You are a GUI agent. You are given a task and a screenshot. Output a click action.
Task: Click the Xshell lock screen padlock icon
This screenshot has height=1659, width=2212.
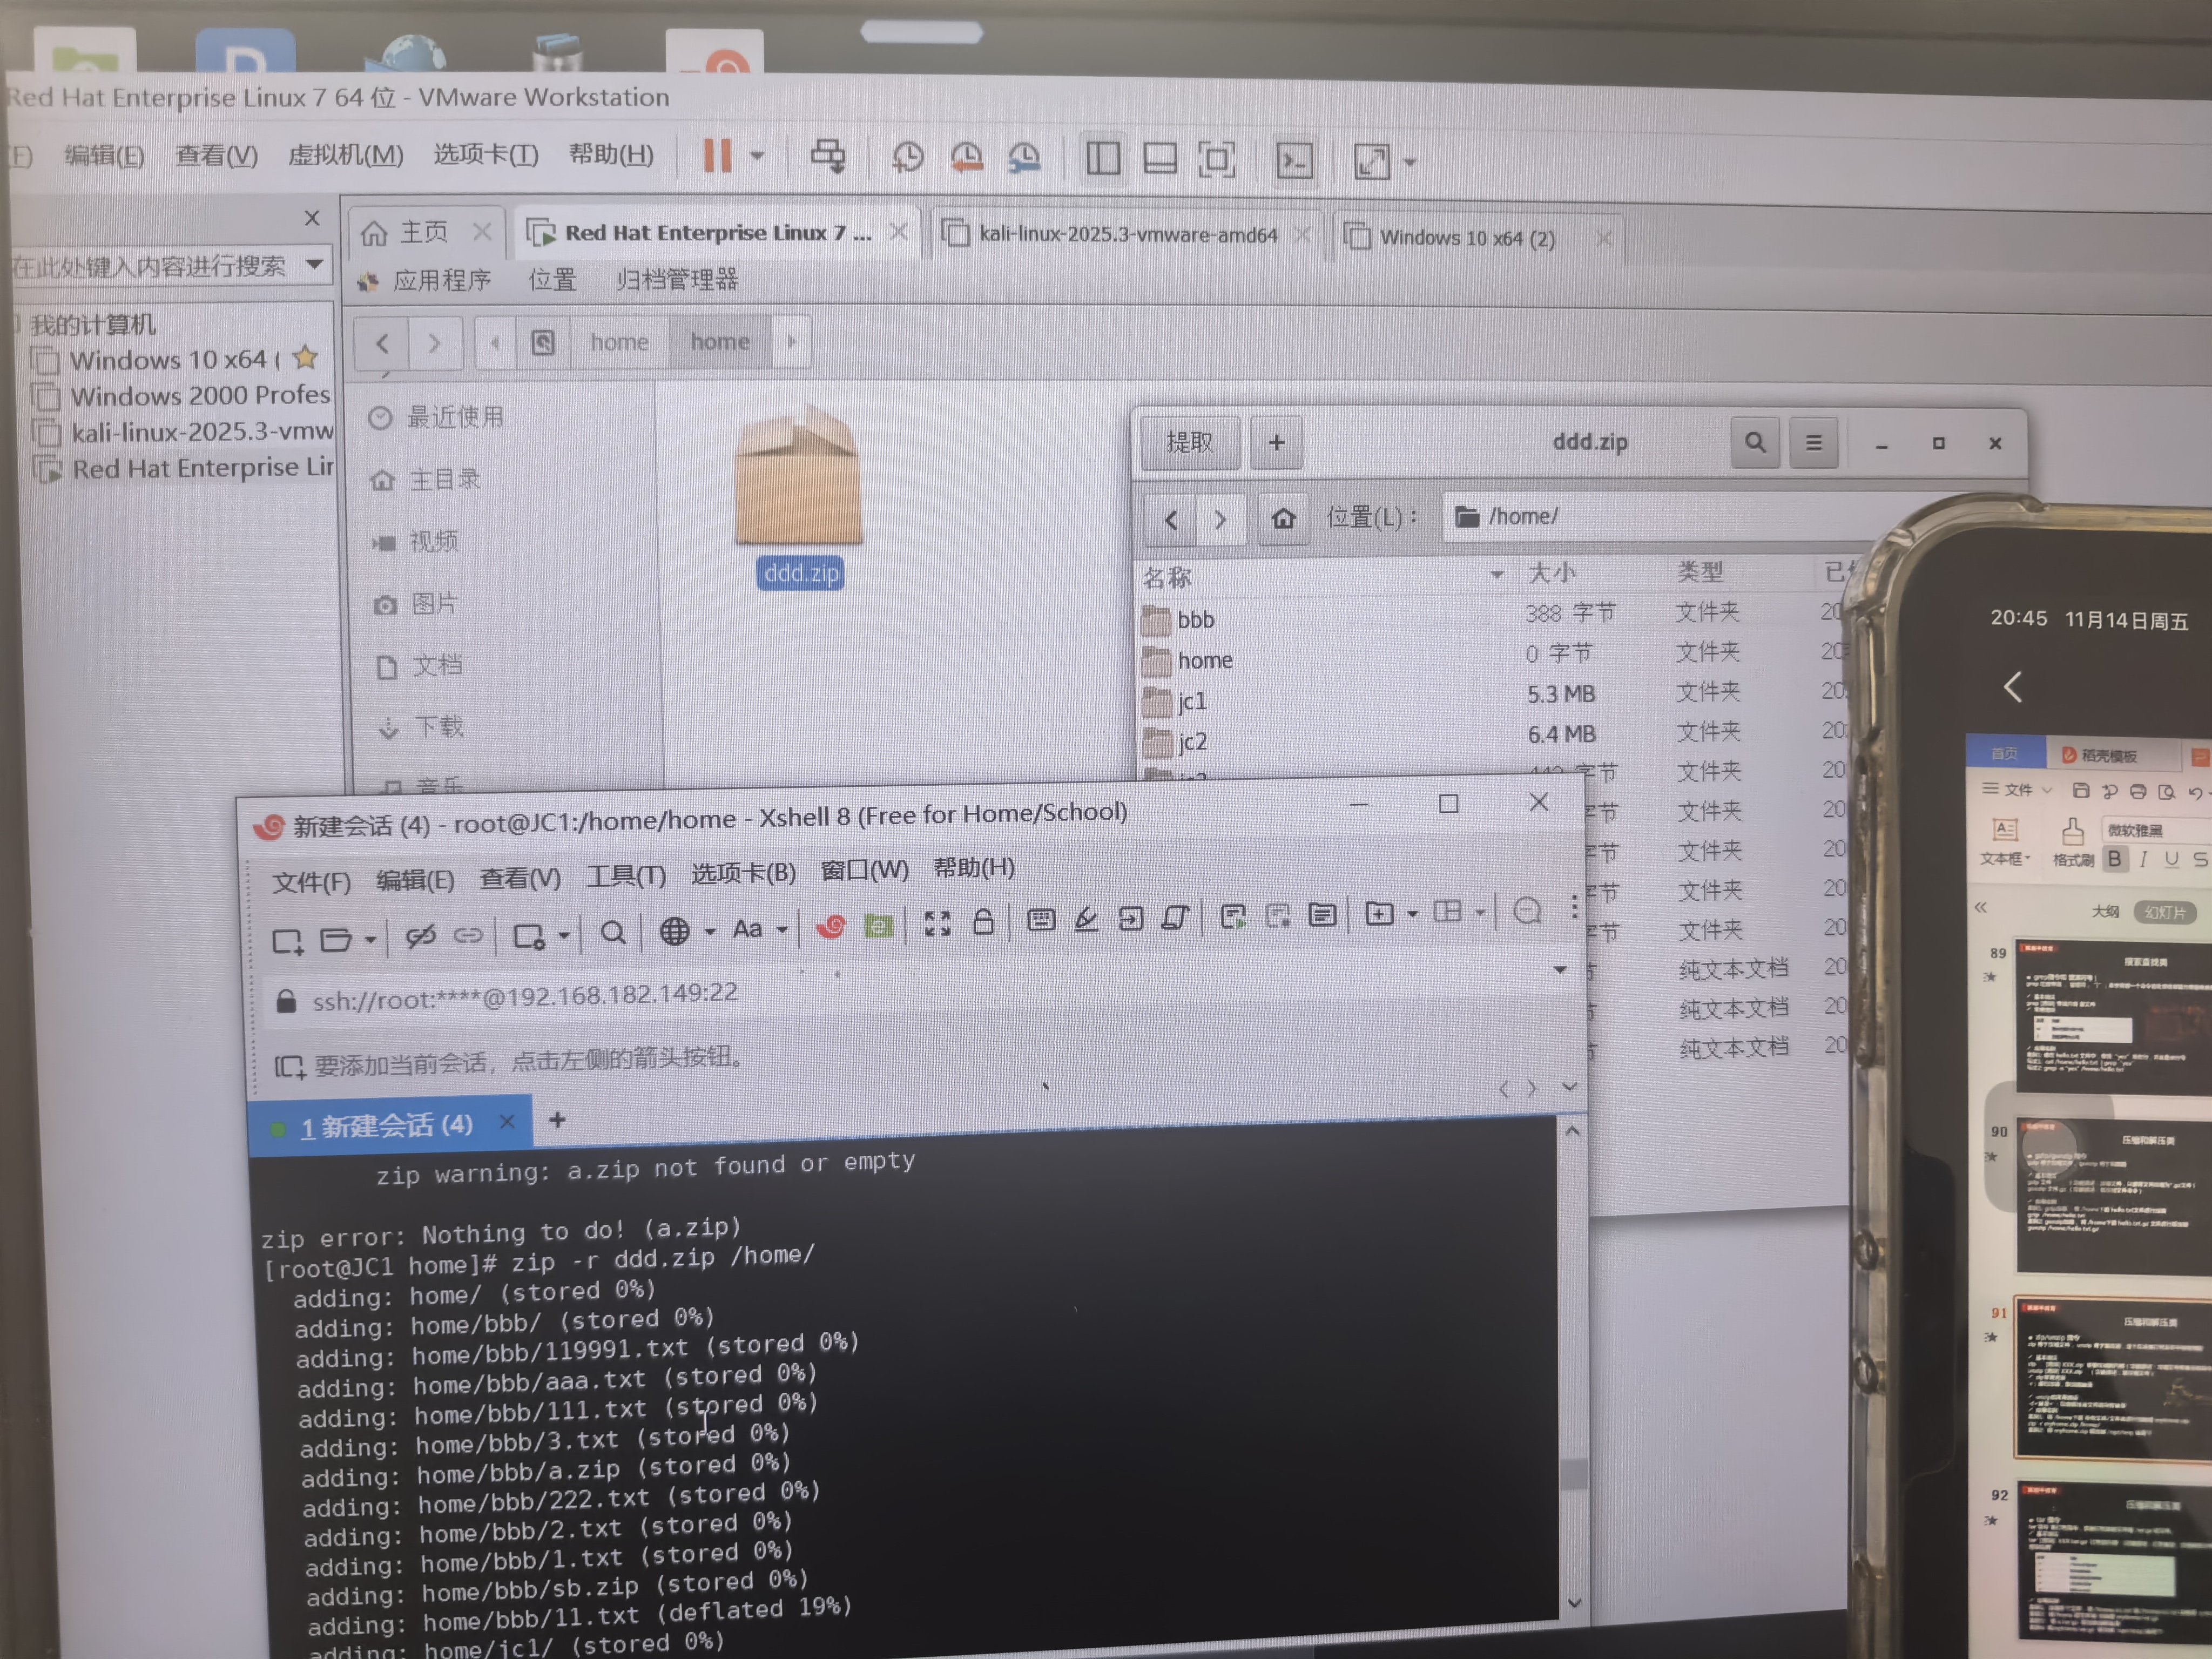pos(983,922)
